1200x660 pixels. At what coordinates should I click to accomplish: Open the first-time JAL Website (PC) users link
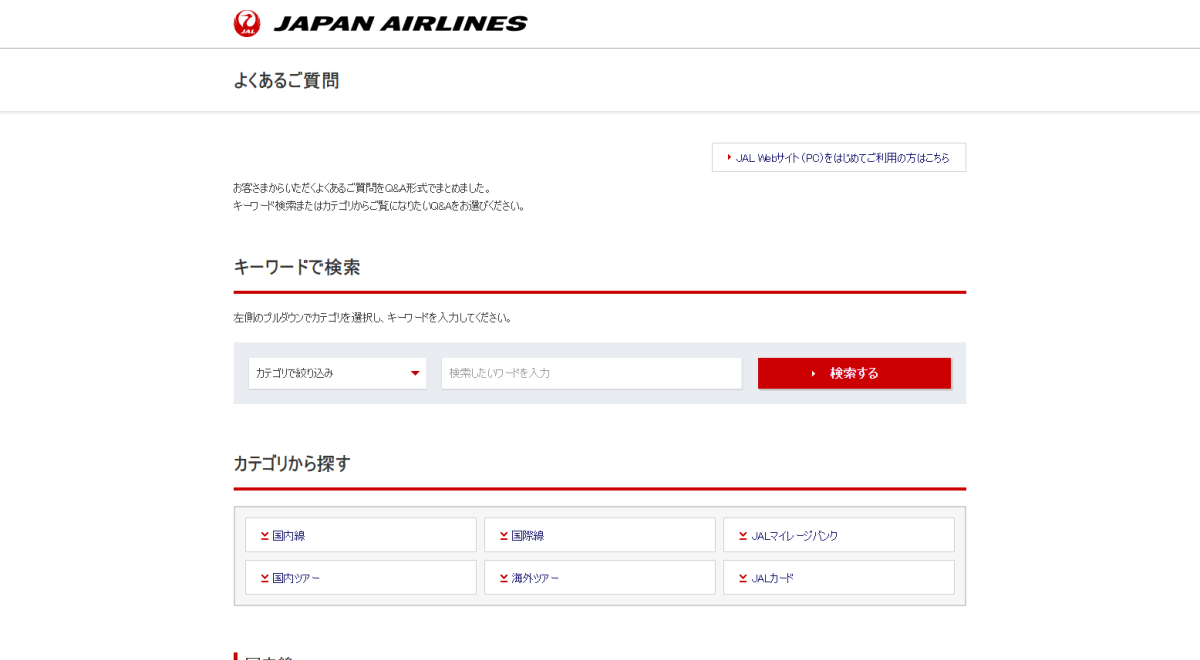(839, 158)
